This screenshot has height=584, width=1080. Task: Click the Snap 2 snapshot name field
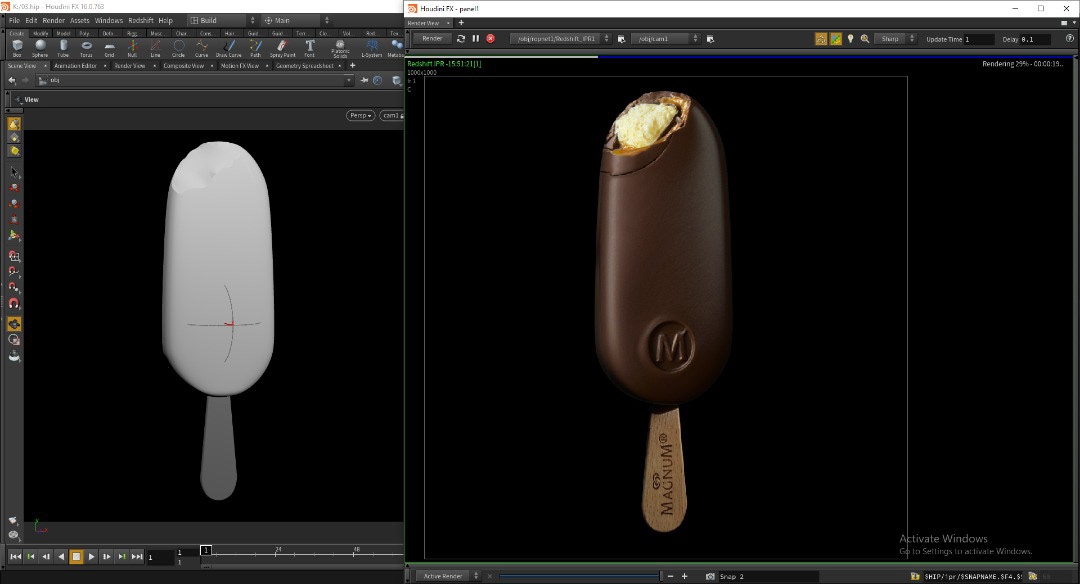768,576
